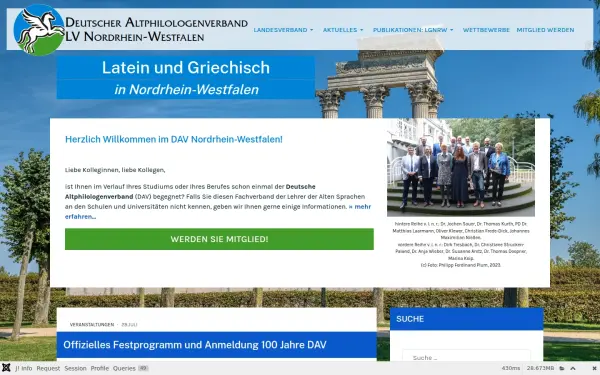Open the Profile tab in debug bar

coord(100,368)
